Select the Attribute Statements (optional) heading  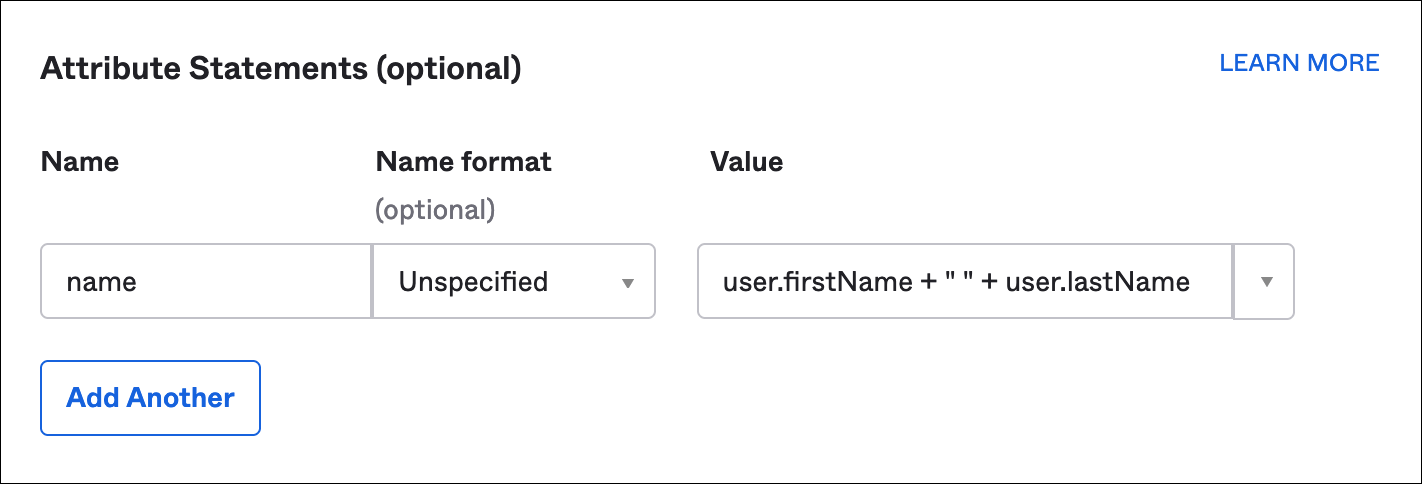(280, 69)
